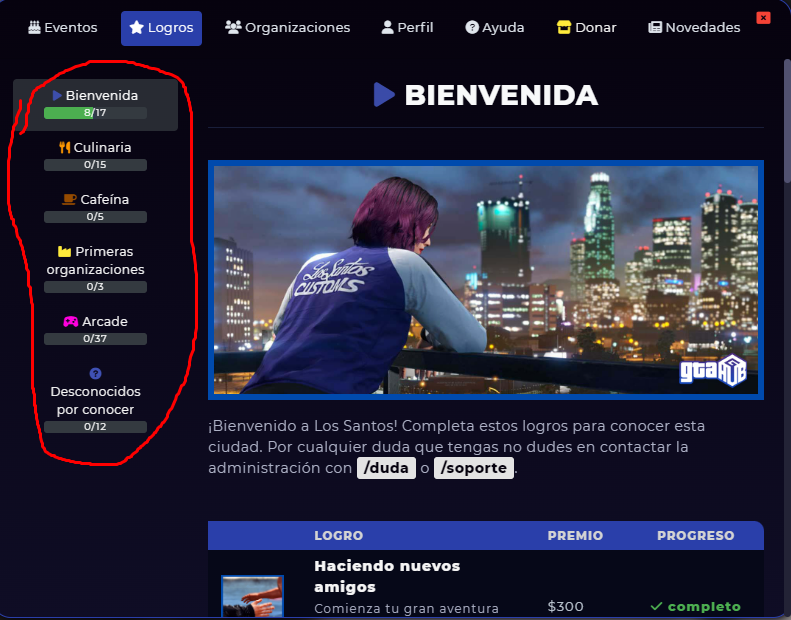This screenshot has width=791, height=620.
Task: Open the Donar tab
Action: (587, 28)
